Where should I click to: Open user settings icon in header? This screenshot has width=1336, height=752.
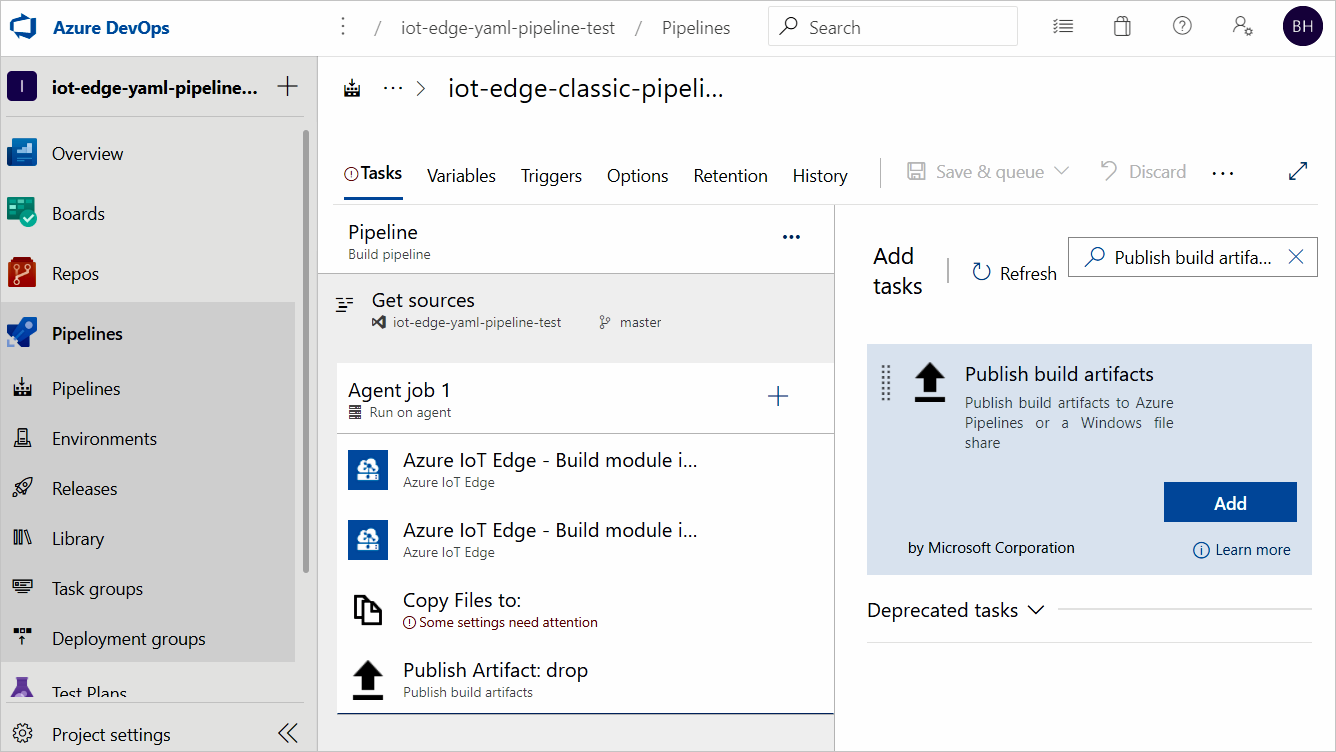1243,27
